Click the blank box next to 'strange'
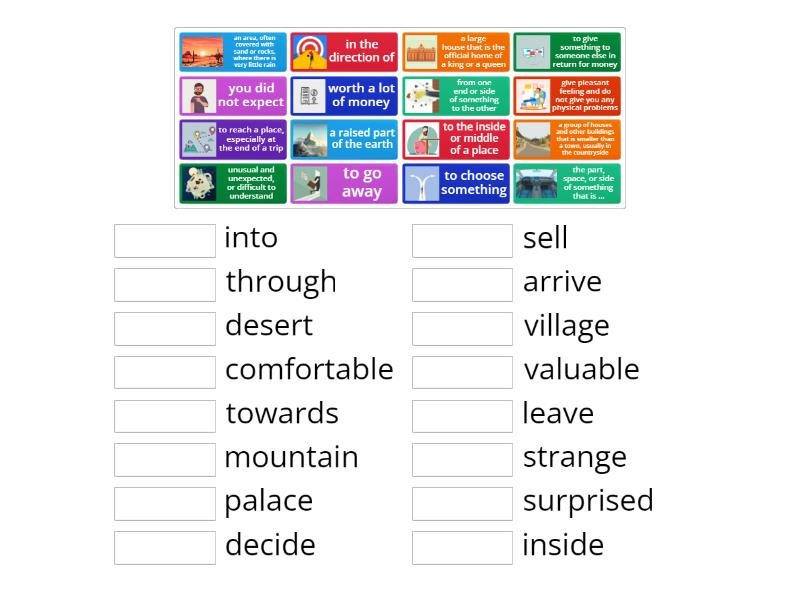This screenshot has height=600, width=800. [462, 460]
